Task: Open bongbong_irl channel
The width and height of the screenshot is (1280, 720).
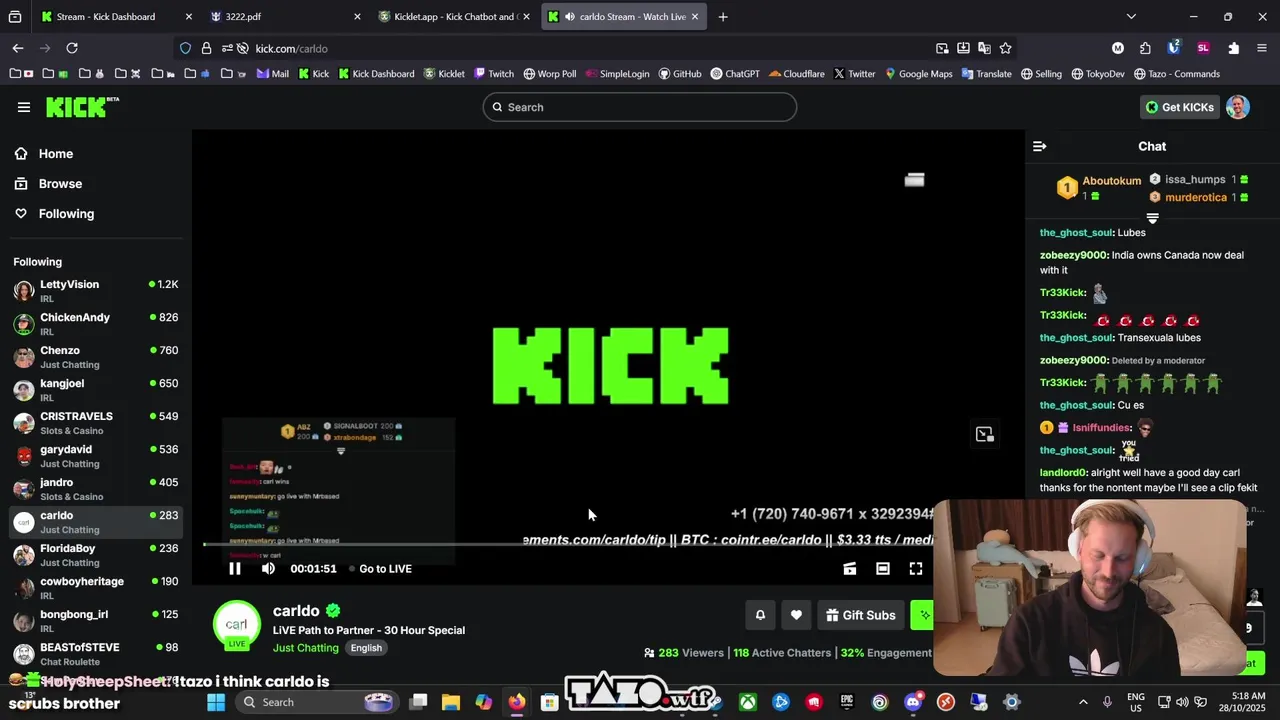Action: (x=96, y=621)
